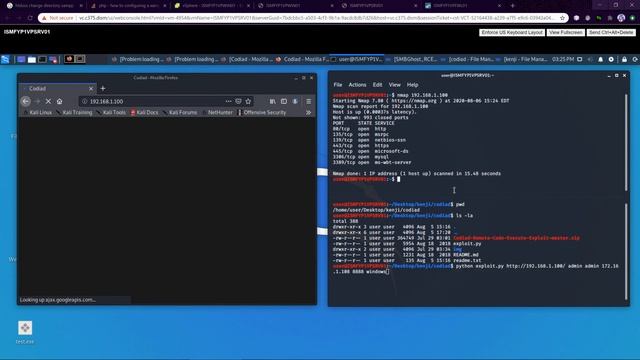This screenshot has height=360, width=640.
Task: Open terminal View menu
Action: [x=394, y=85]
